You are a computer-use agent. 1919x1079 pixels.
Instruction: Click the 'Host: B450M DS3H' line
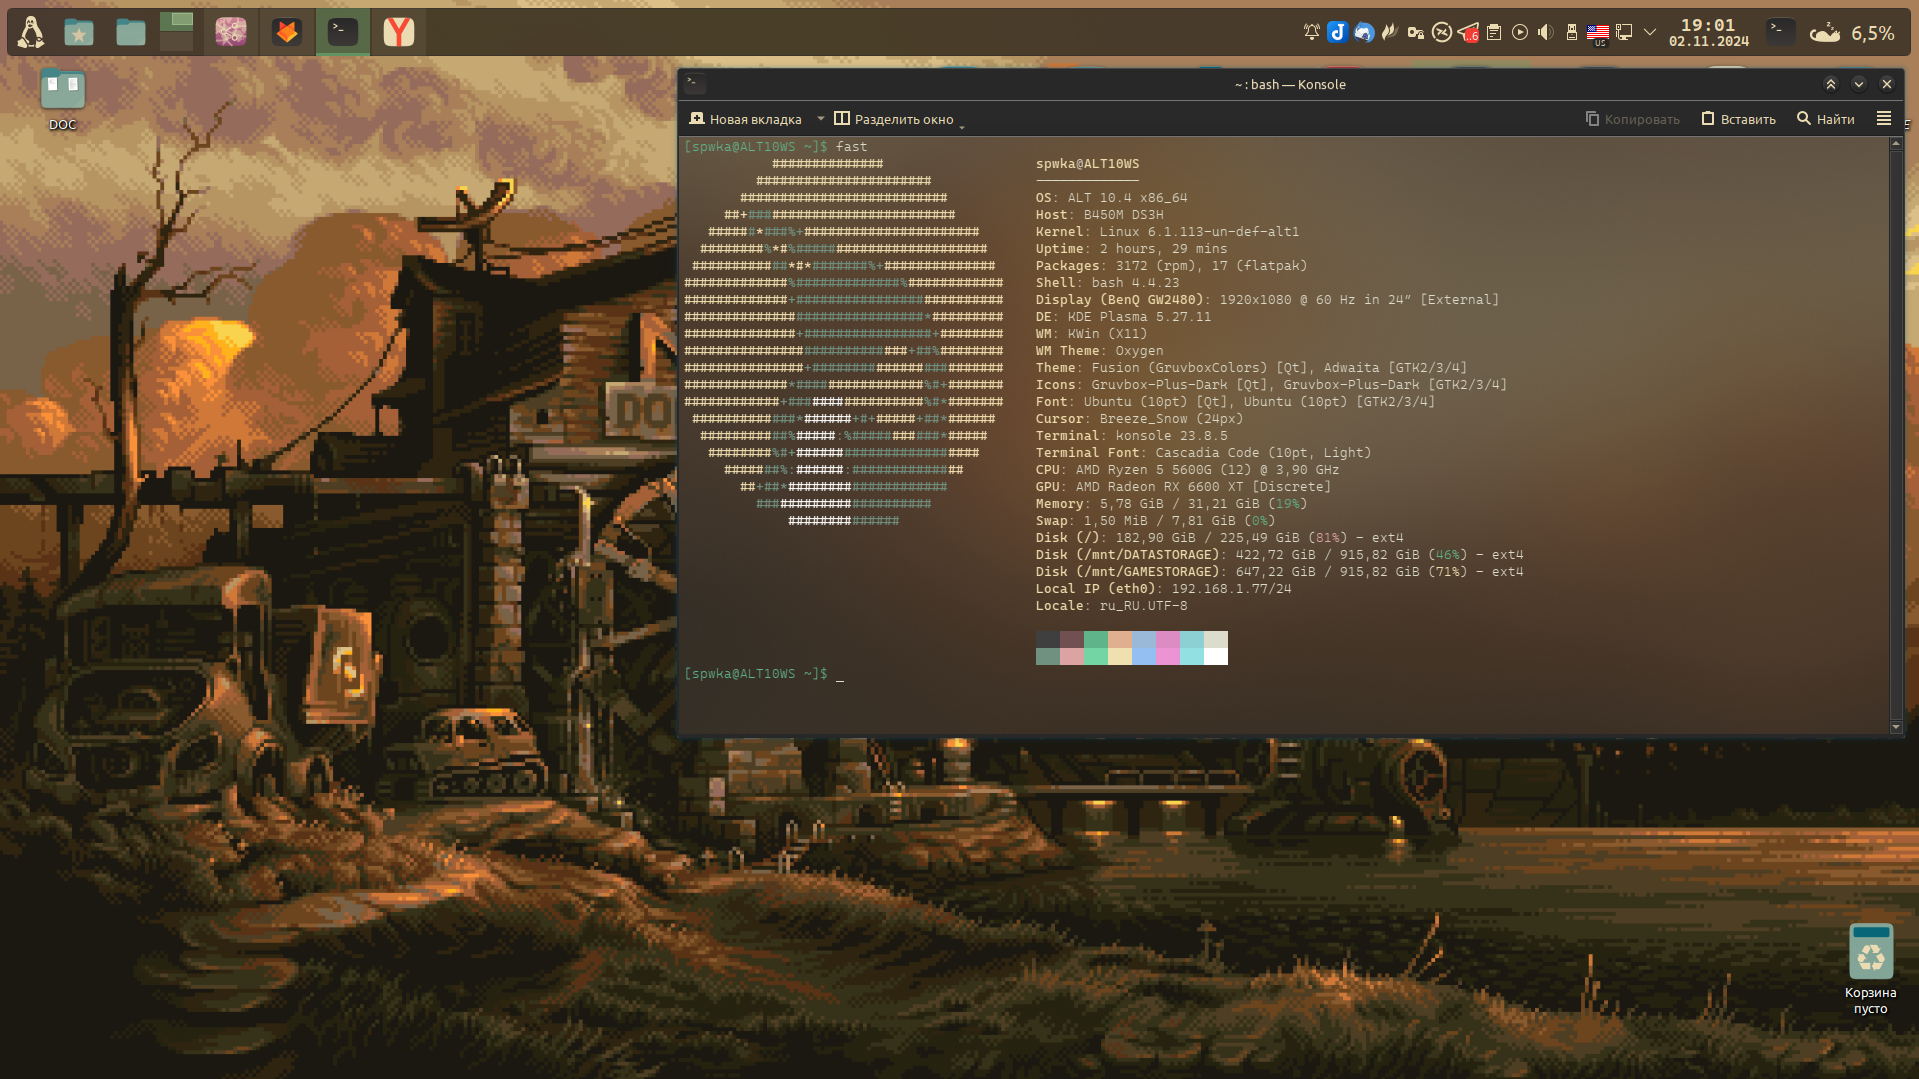[1099, 215]
